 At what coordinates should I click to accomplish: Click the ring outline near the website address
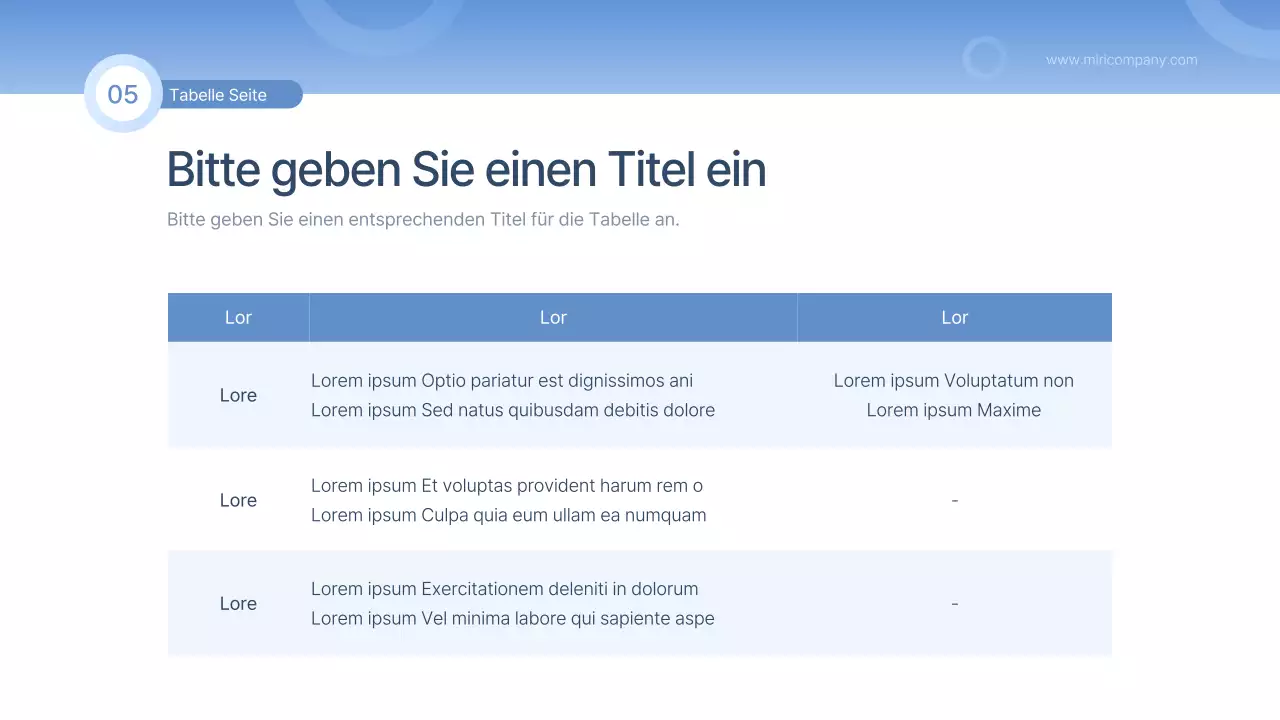[985, 58]
